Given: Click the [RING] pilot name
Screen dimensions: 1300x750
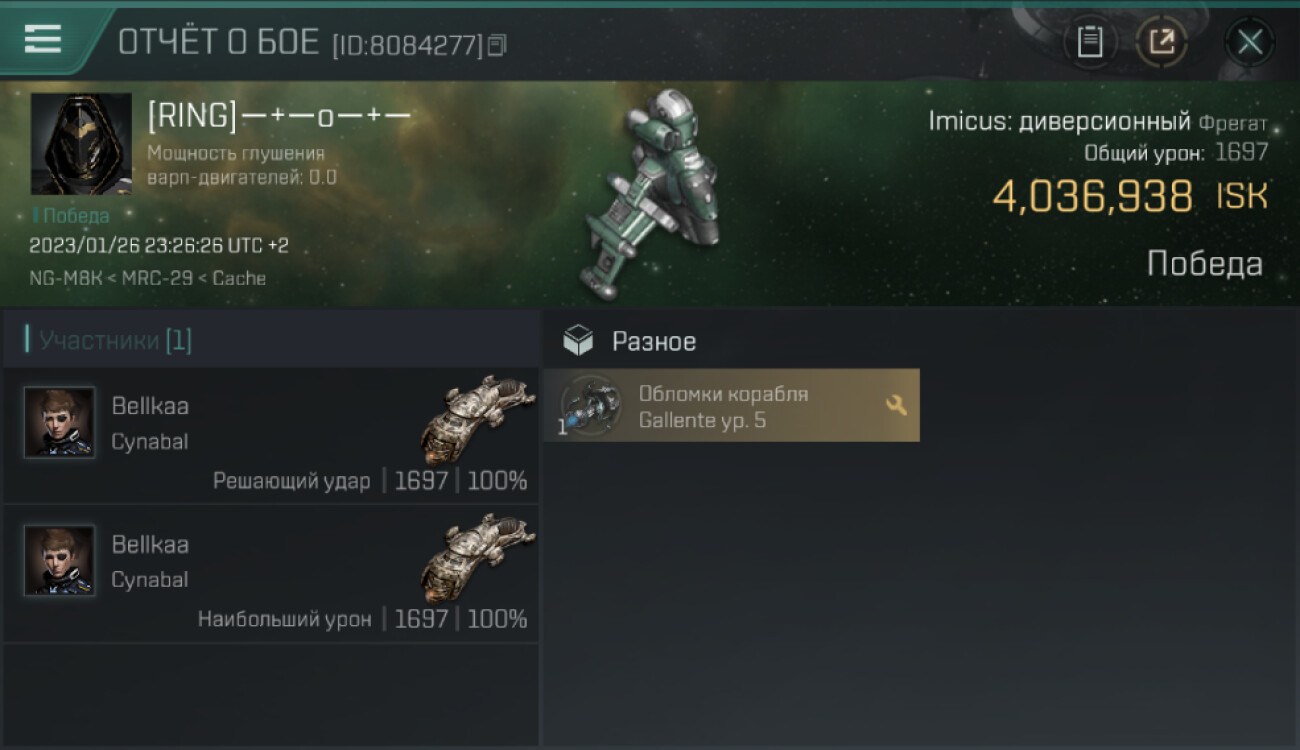Looking at the screenshot, I should pos(279,116).
